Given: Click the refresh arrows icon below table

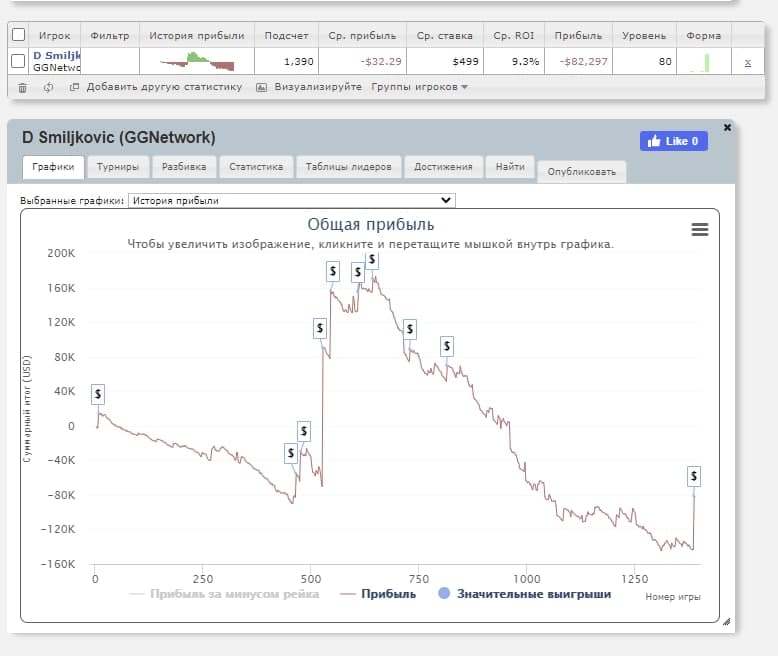Looking at the screenshot, I should tap(48, 87).
